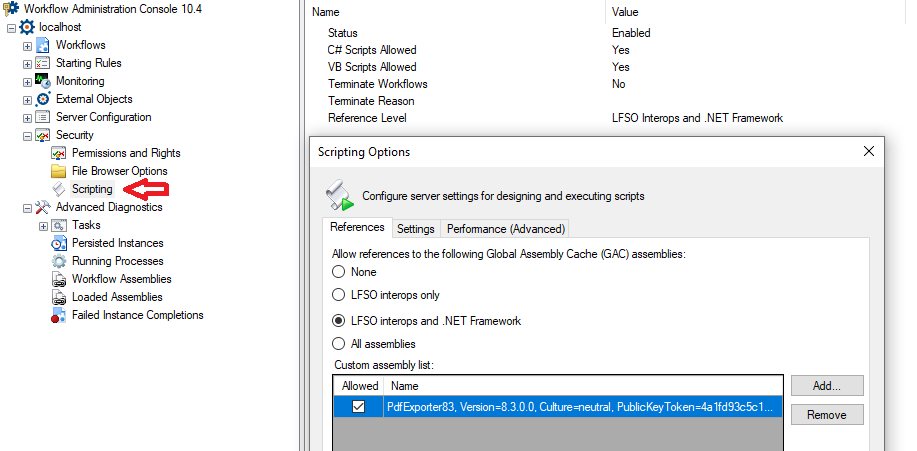The image size is (917, 451).
Task: Click the Remove button
Action: [x=826, y=414]
